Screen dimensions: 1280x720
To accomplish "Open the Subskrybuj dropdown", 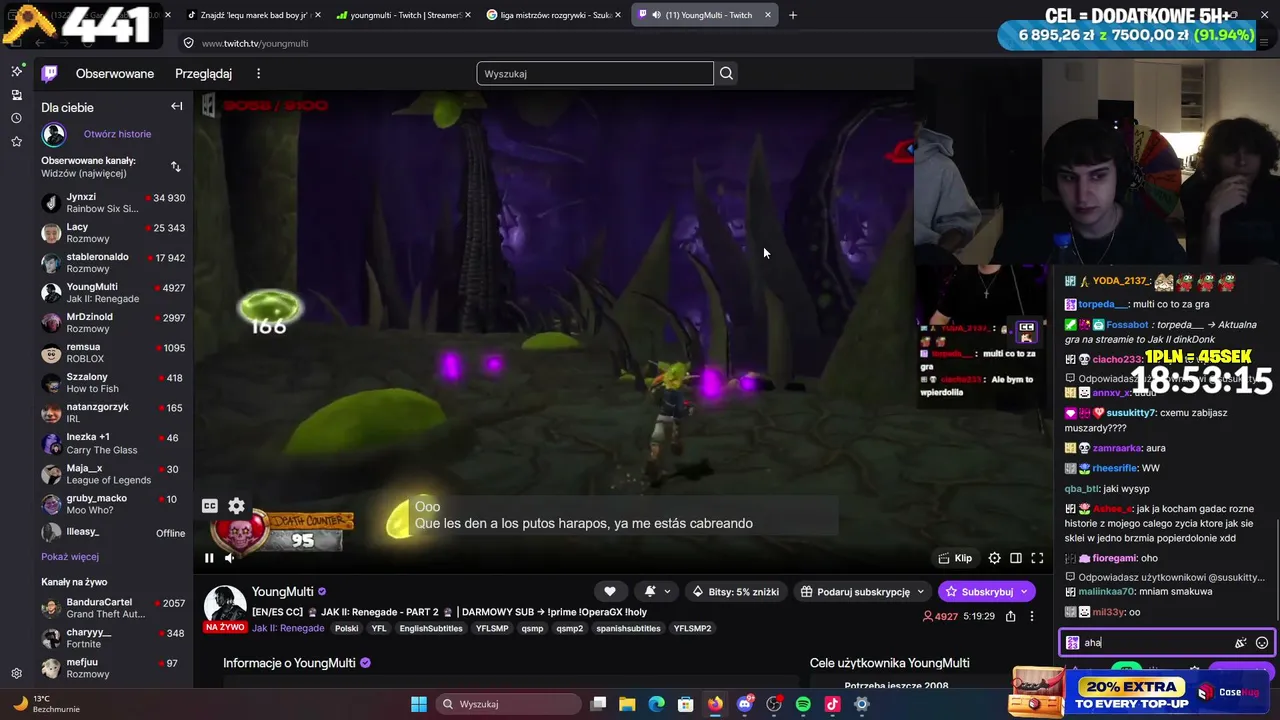I will click(x=986, y=591).
